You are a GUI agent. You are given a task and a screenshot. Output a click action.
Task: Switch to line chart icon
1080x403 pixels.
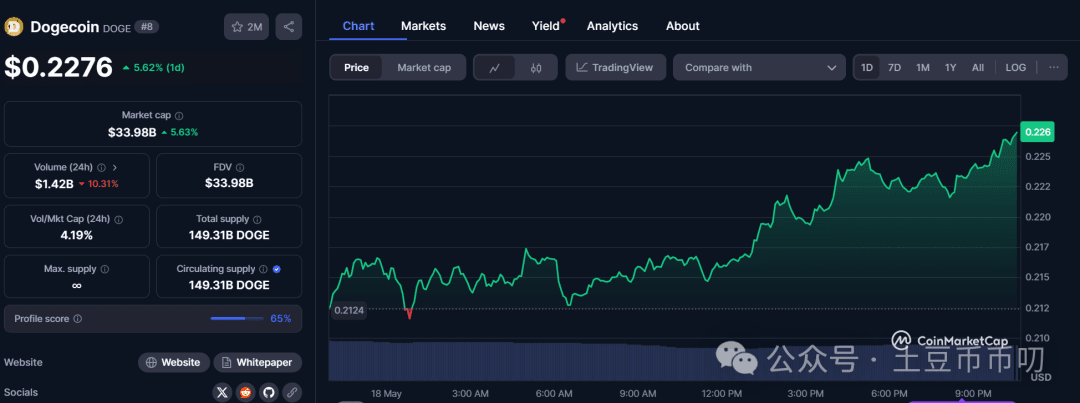coord(495,68)
